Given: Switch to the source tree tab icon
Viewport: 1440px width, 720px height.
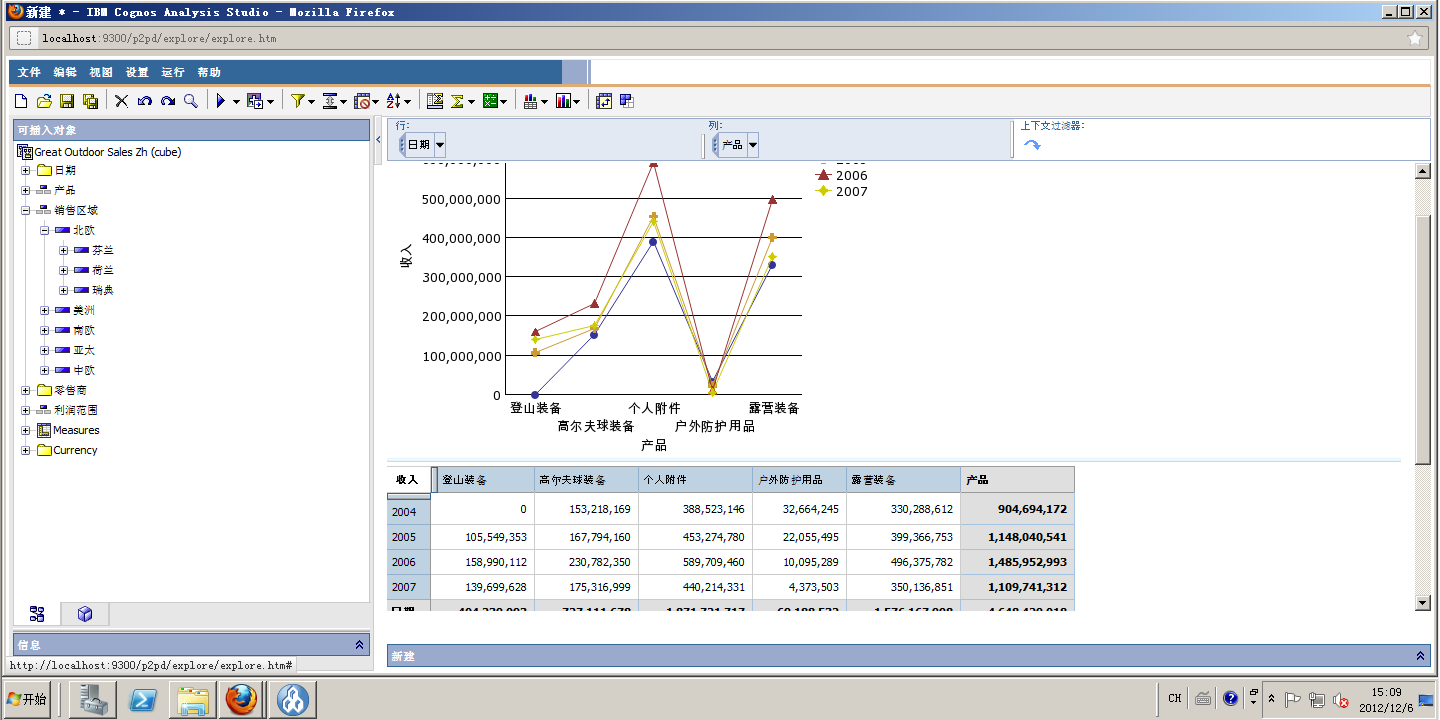Looking at the screenshot, I should [x=37, y=614].
